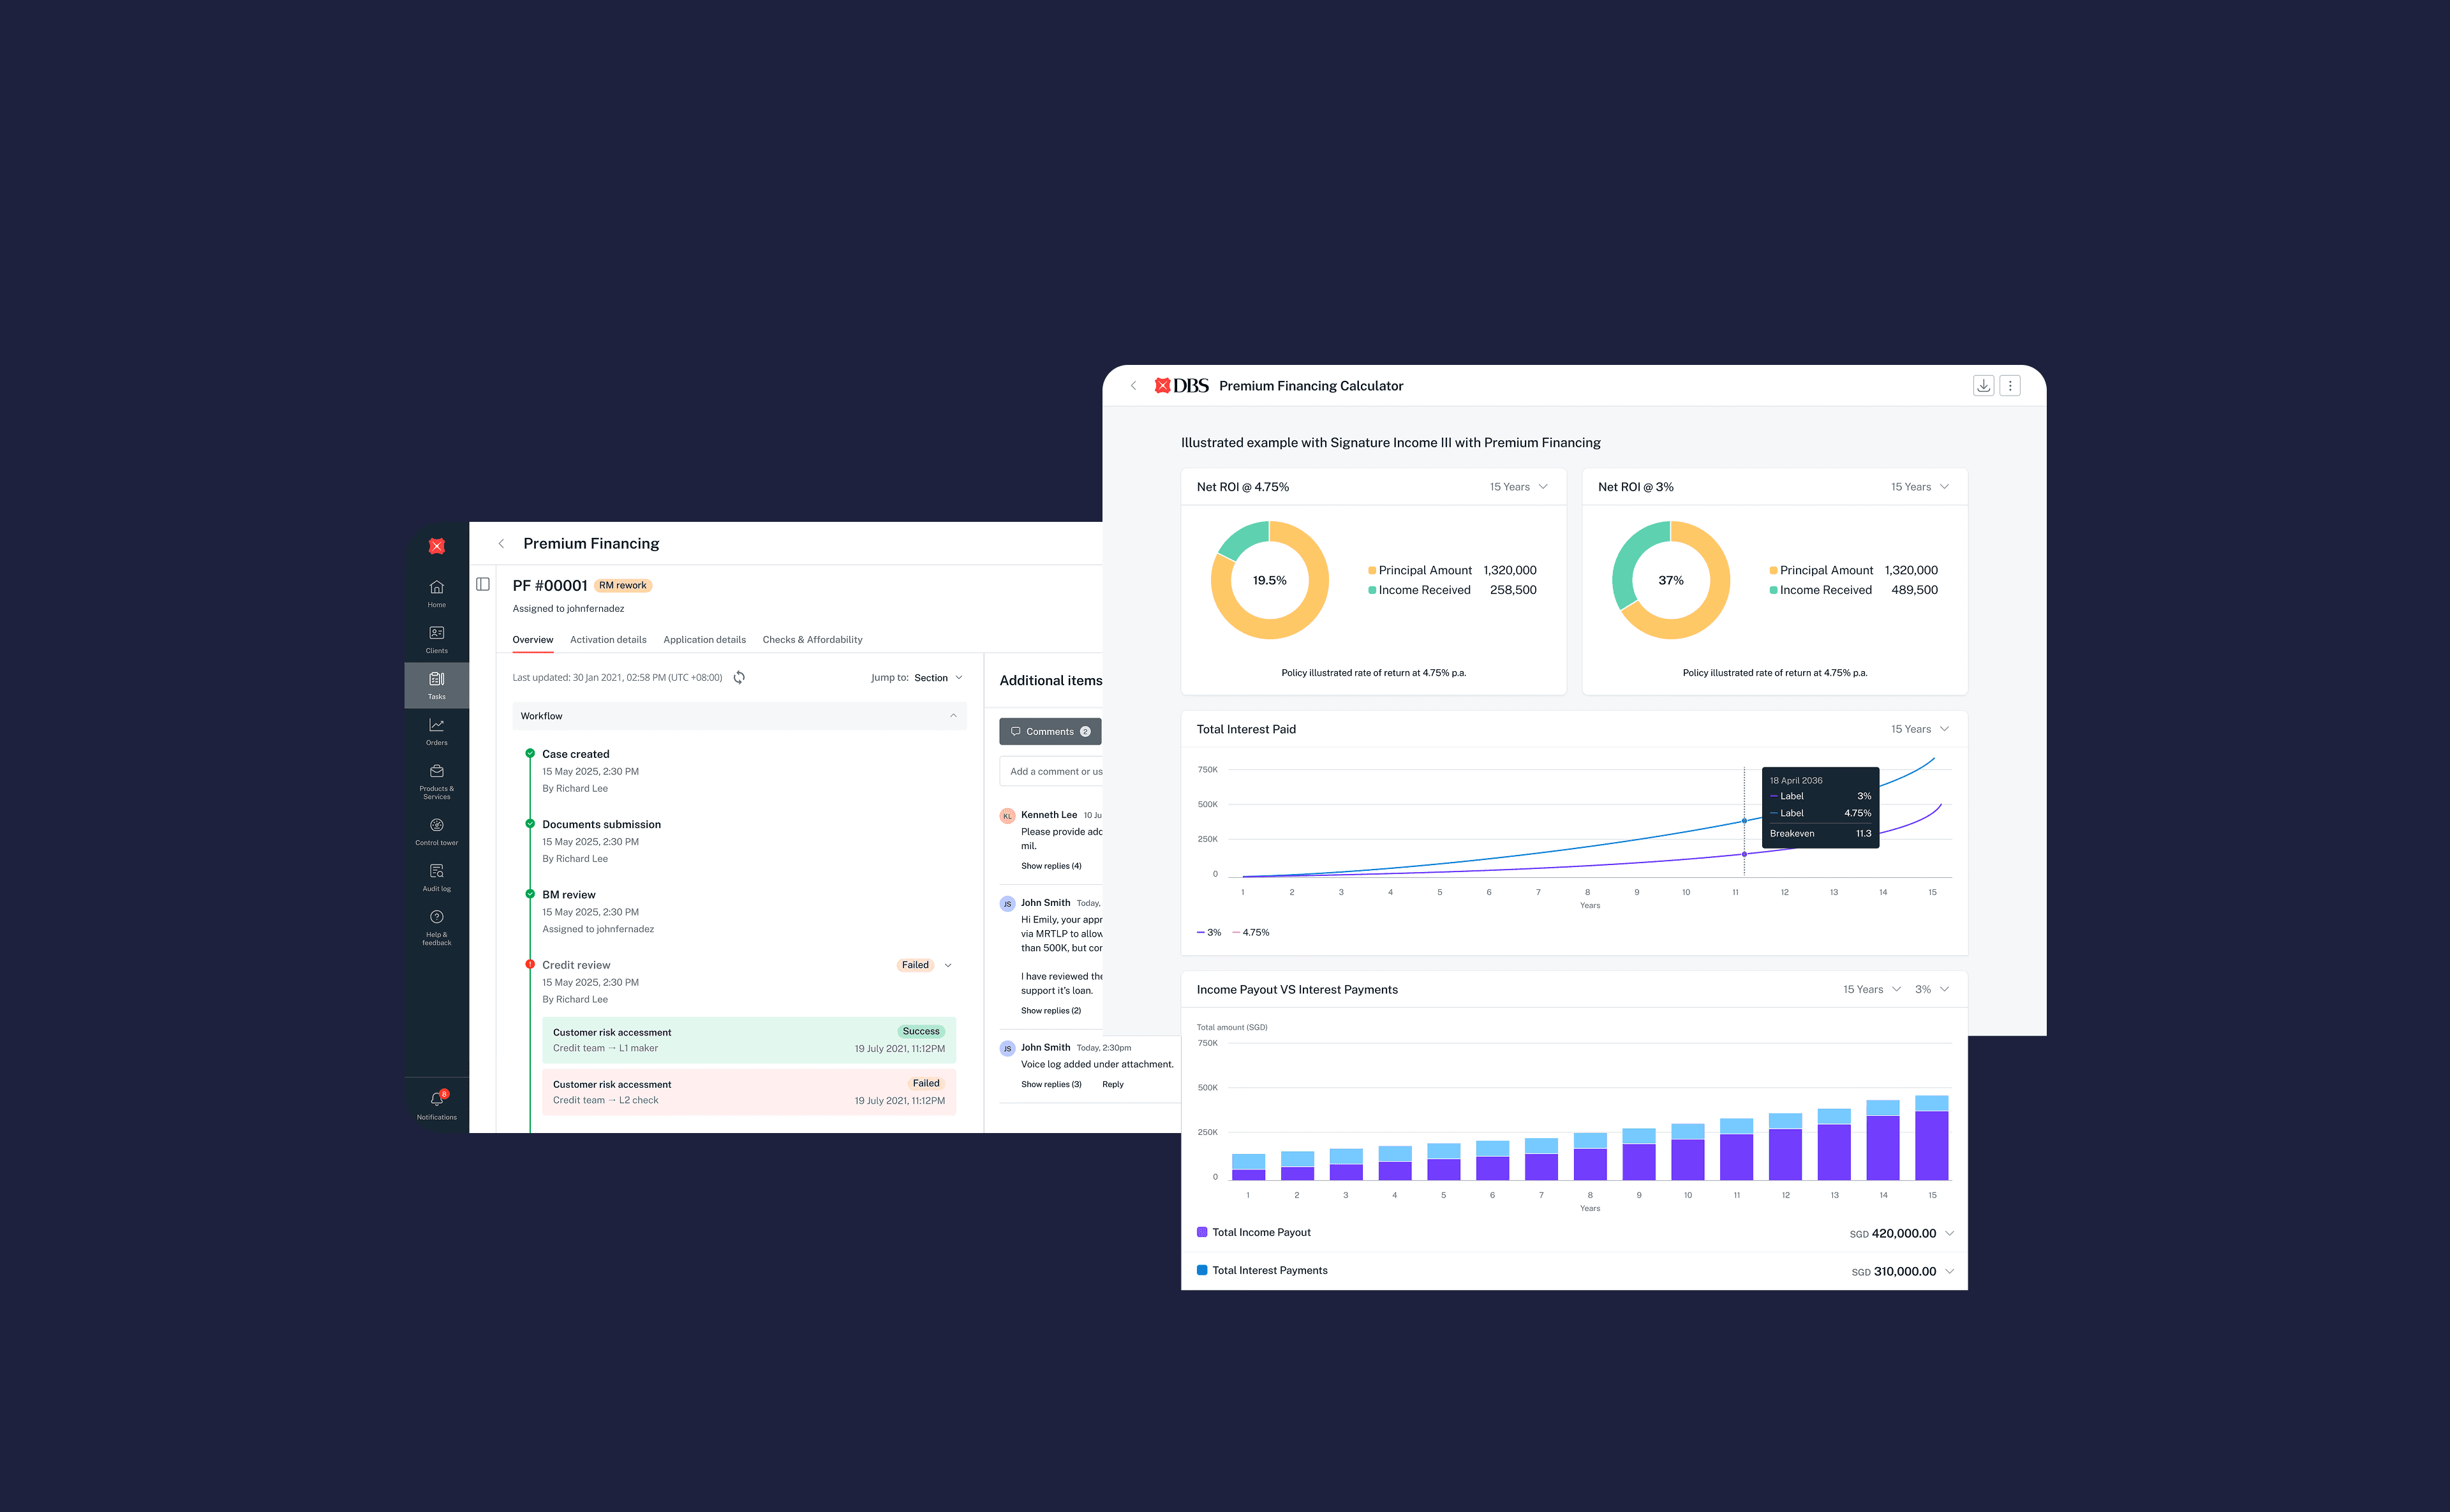Switch to Checks & Affordability tab
The height and width of the screenshot is (1512, 2450).
tap(812, 640)
